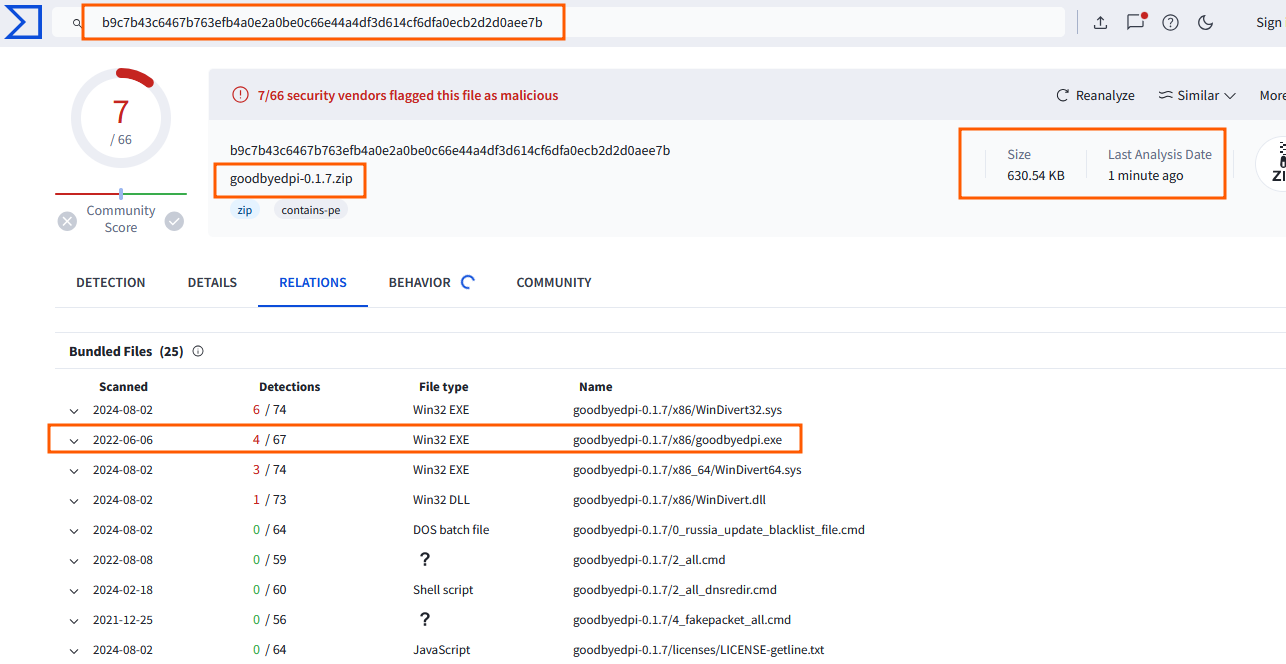
Task: Open the help question mark icon
Action: pyautogui.click(x=1170, y=23)
